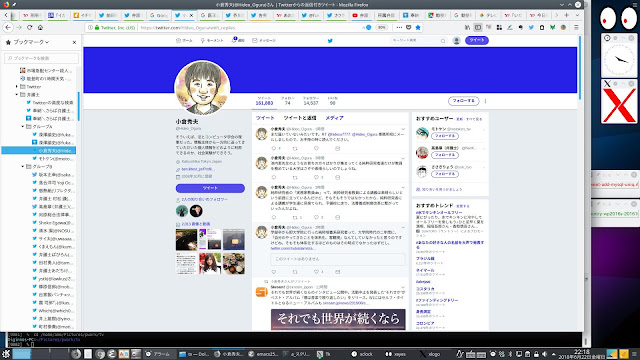Switch to ツイートと返信 timeline tab
640x360 pixels.
(x=300, y=118)
